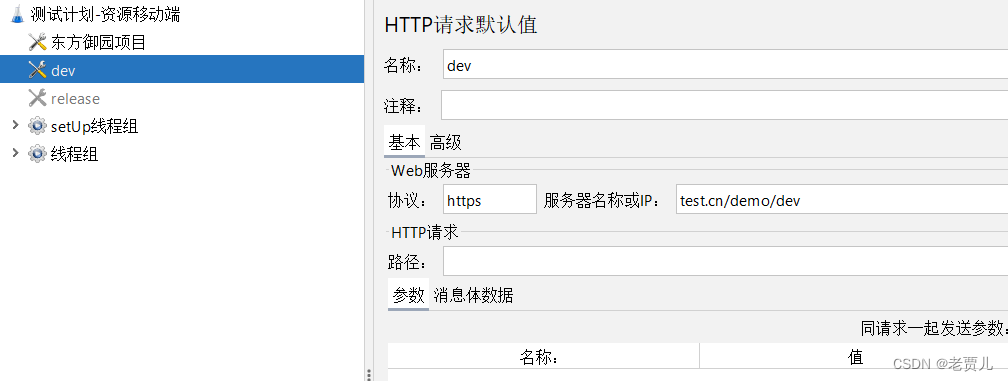Screen dimensions: 1008x381
Task: Click the HTTP请求 section label
Action: pos(424,232)
